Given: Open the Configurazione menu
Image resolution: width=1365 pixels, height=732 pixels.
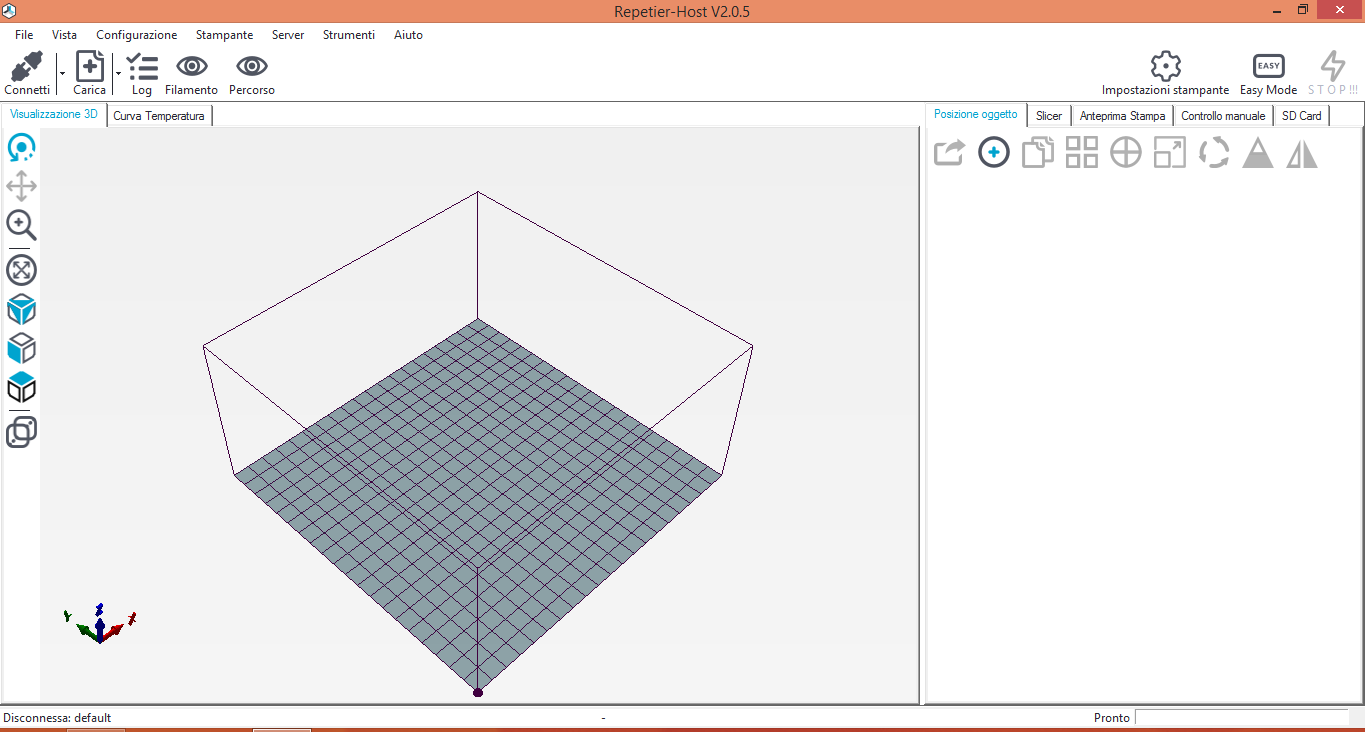Looking at the screenshot, I should pyautogui.click(x=136, y=35).
